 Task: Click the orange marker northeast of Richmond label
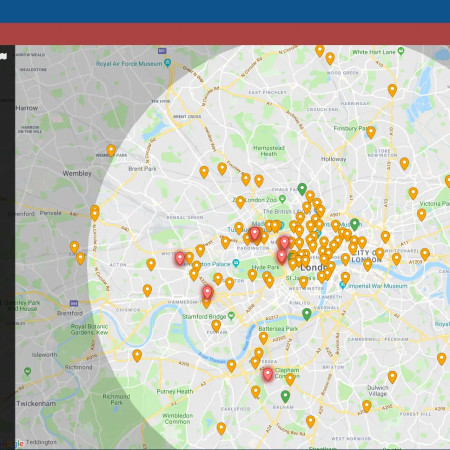137,356
